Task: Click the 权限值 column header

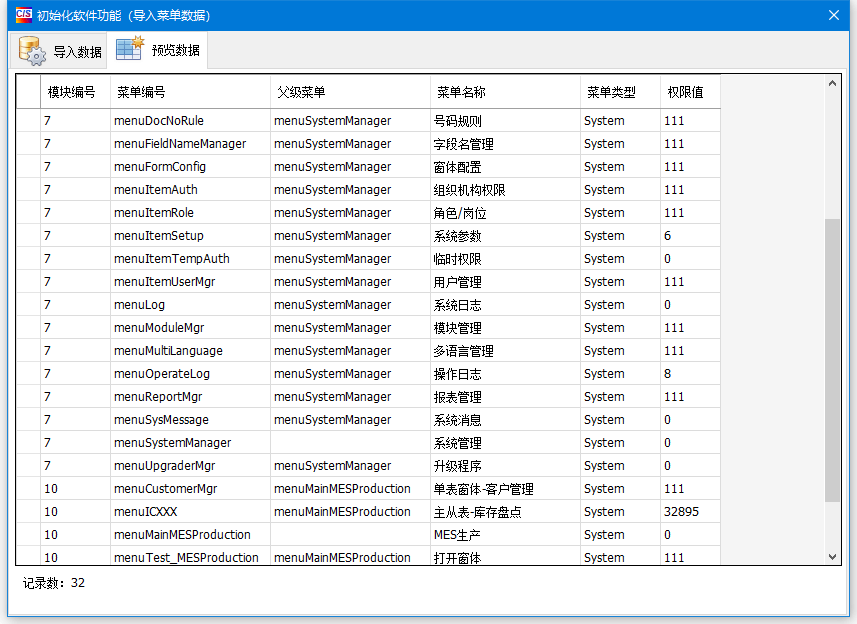Action: pyautogui.click(x=686, y=92)
